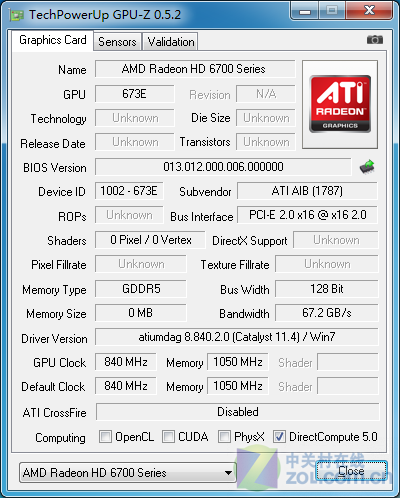Click the camera screenshot icon
The image size is (400, 498).
[375, 40]
